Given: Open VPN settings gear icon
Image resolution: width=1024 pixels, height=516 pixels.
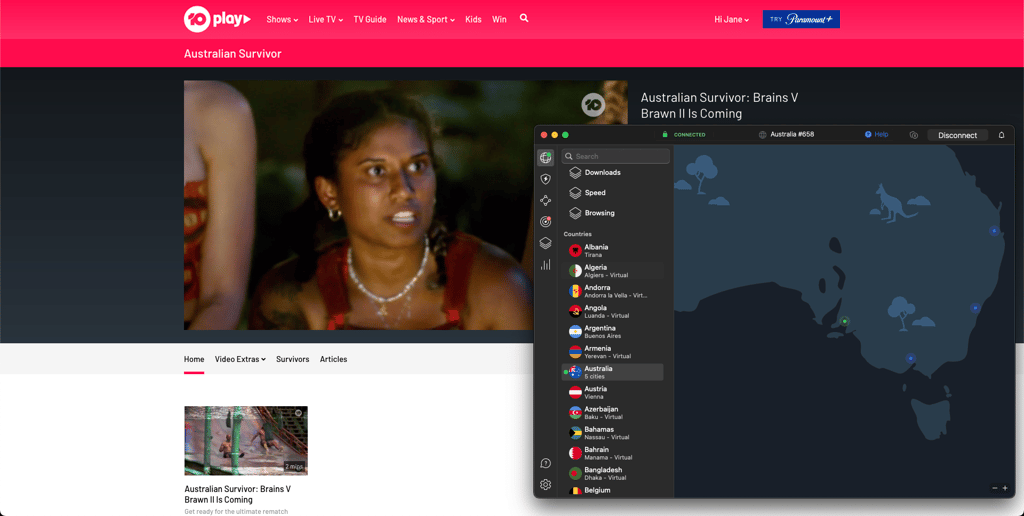Looking at the screenshot, I should [x=545, y=485].
